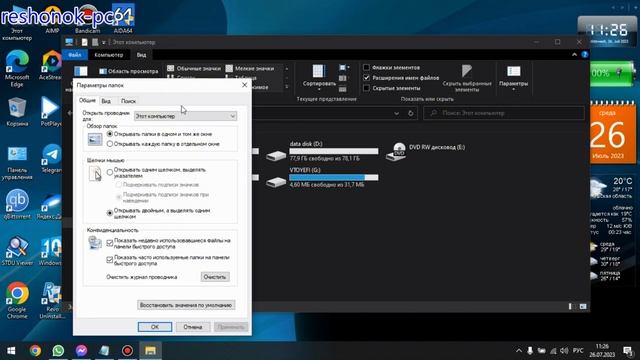Open Панель управления desktop icon
640x360 pixels.
pos(17,162)
